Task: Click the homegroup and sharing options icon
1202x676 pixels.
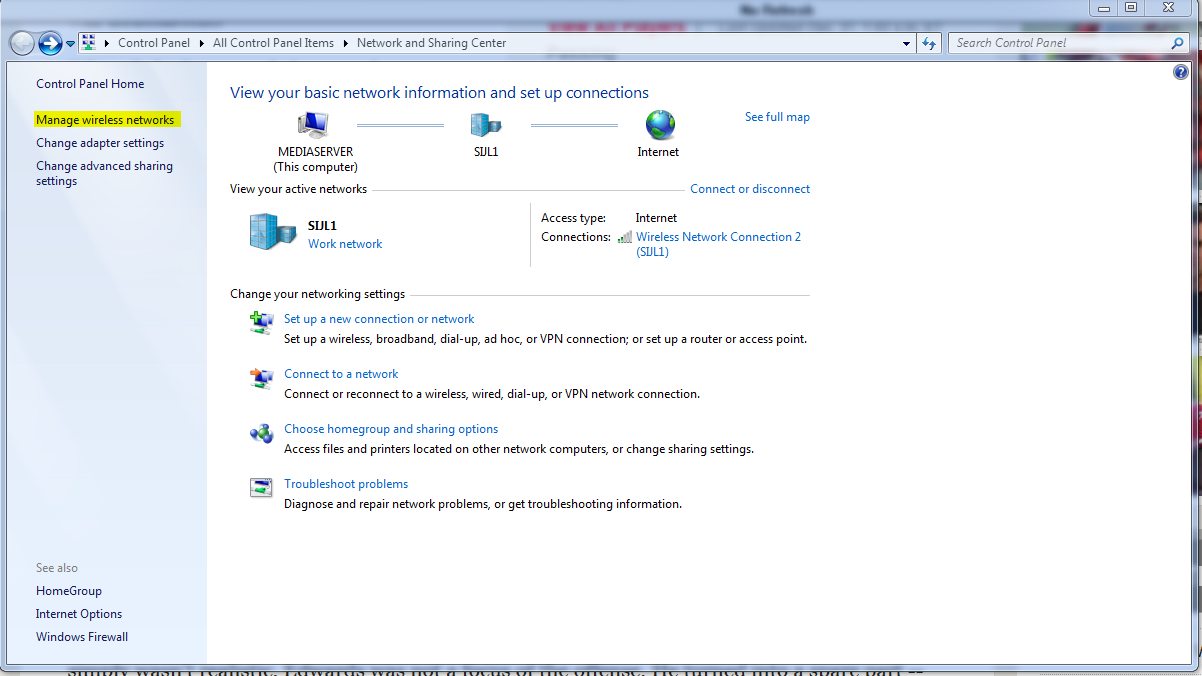Action: (x=261, y=433)
